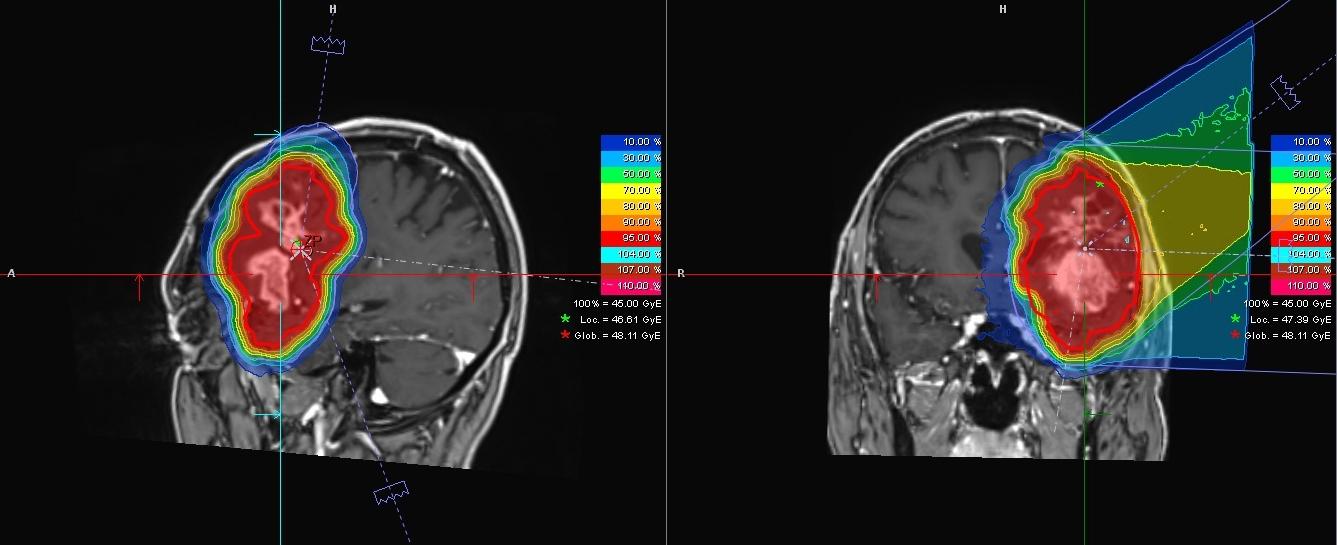Select the 140.00 % magenta swatch in left legend
Screen dimensions: 1337x545
pos(631,286)
